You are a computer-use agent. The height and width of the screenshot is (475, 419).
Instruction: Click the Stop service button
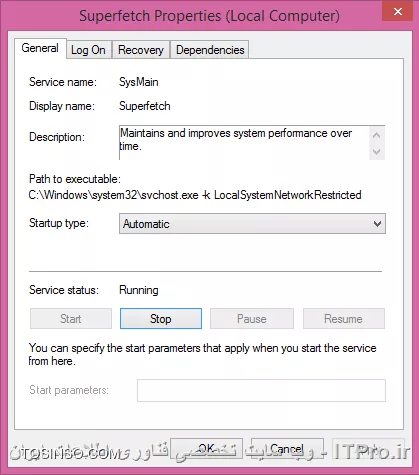[161, 319]
